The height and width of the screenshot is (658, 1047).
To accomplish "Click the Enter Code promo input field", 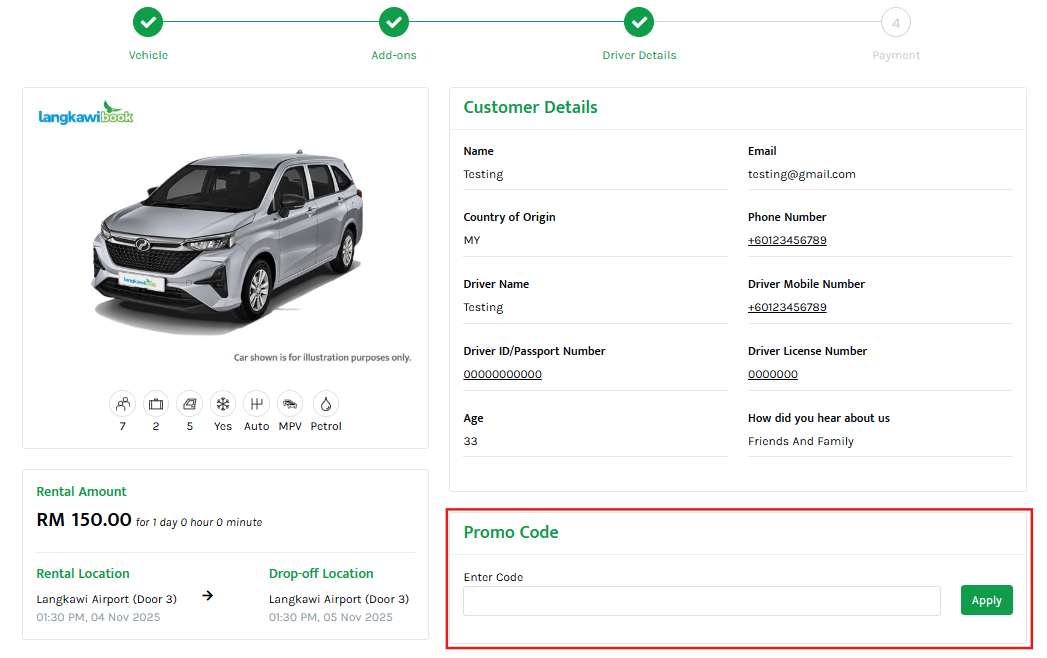I will tap(701, 601).
